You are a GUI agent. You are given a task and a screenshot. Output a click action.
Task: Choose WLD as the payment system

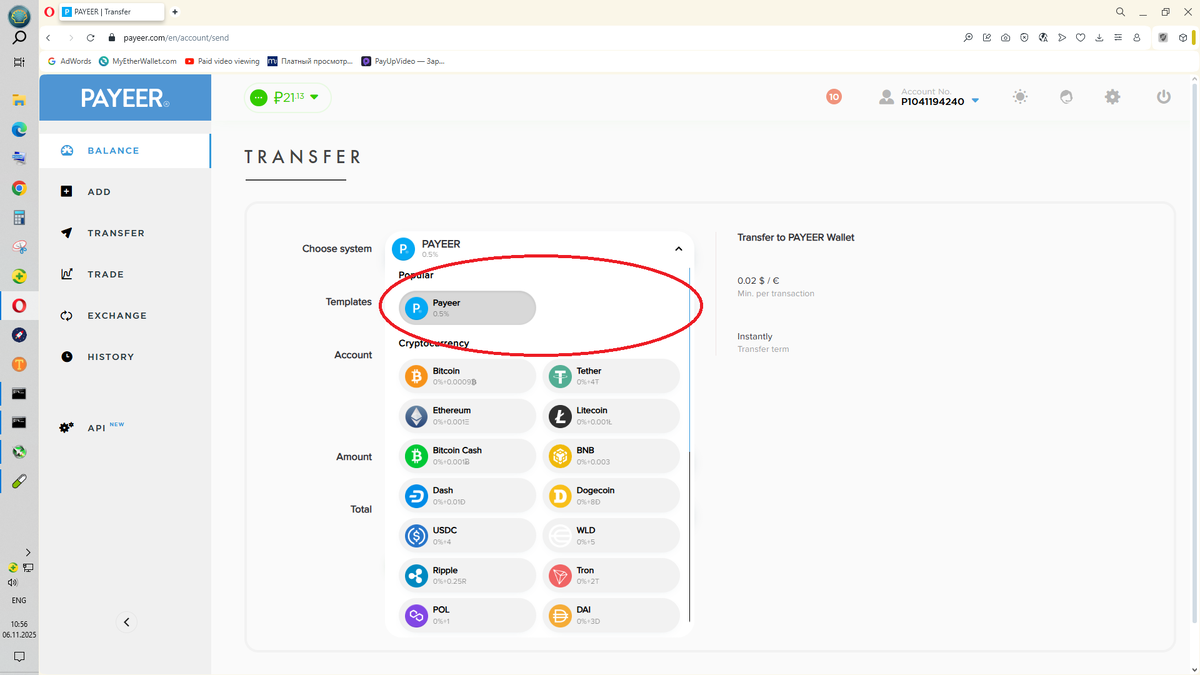pyautogui.click(x=611, y=536)
